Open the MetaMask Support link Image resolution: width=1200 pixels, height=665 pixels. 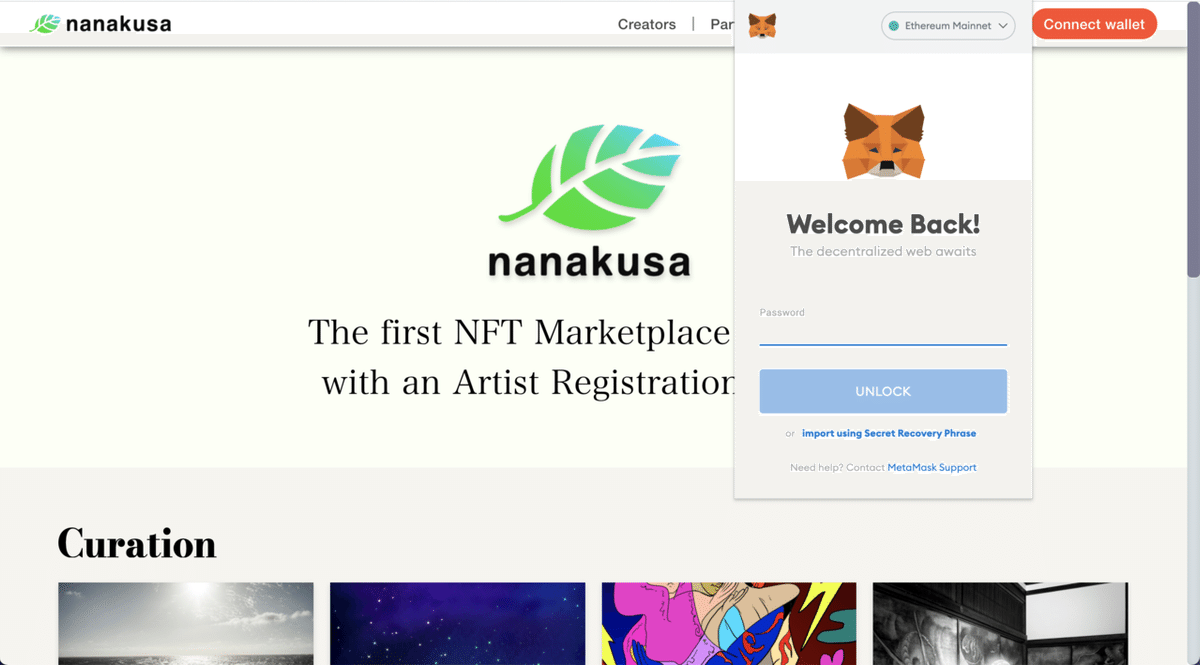[x=931, y=467]
